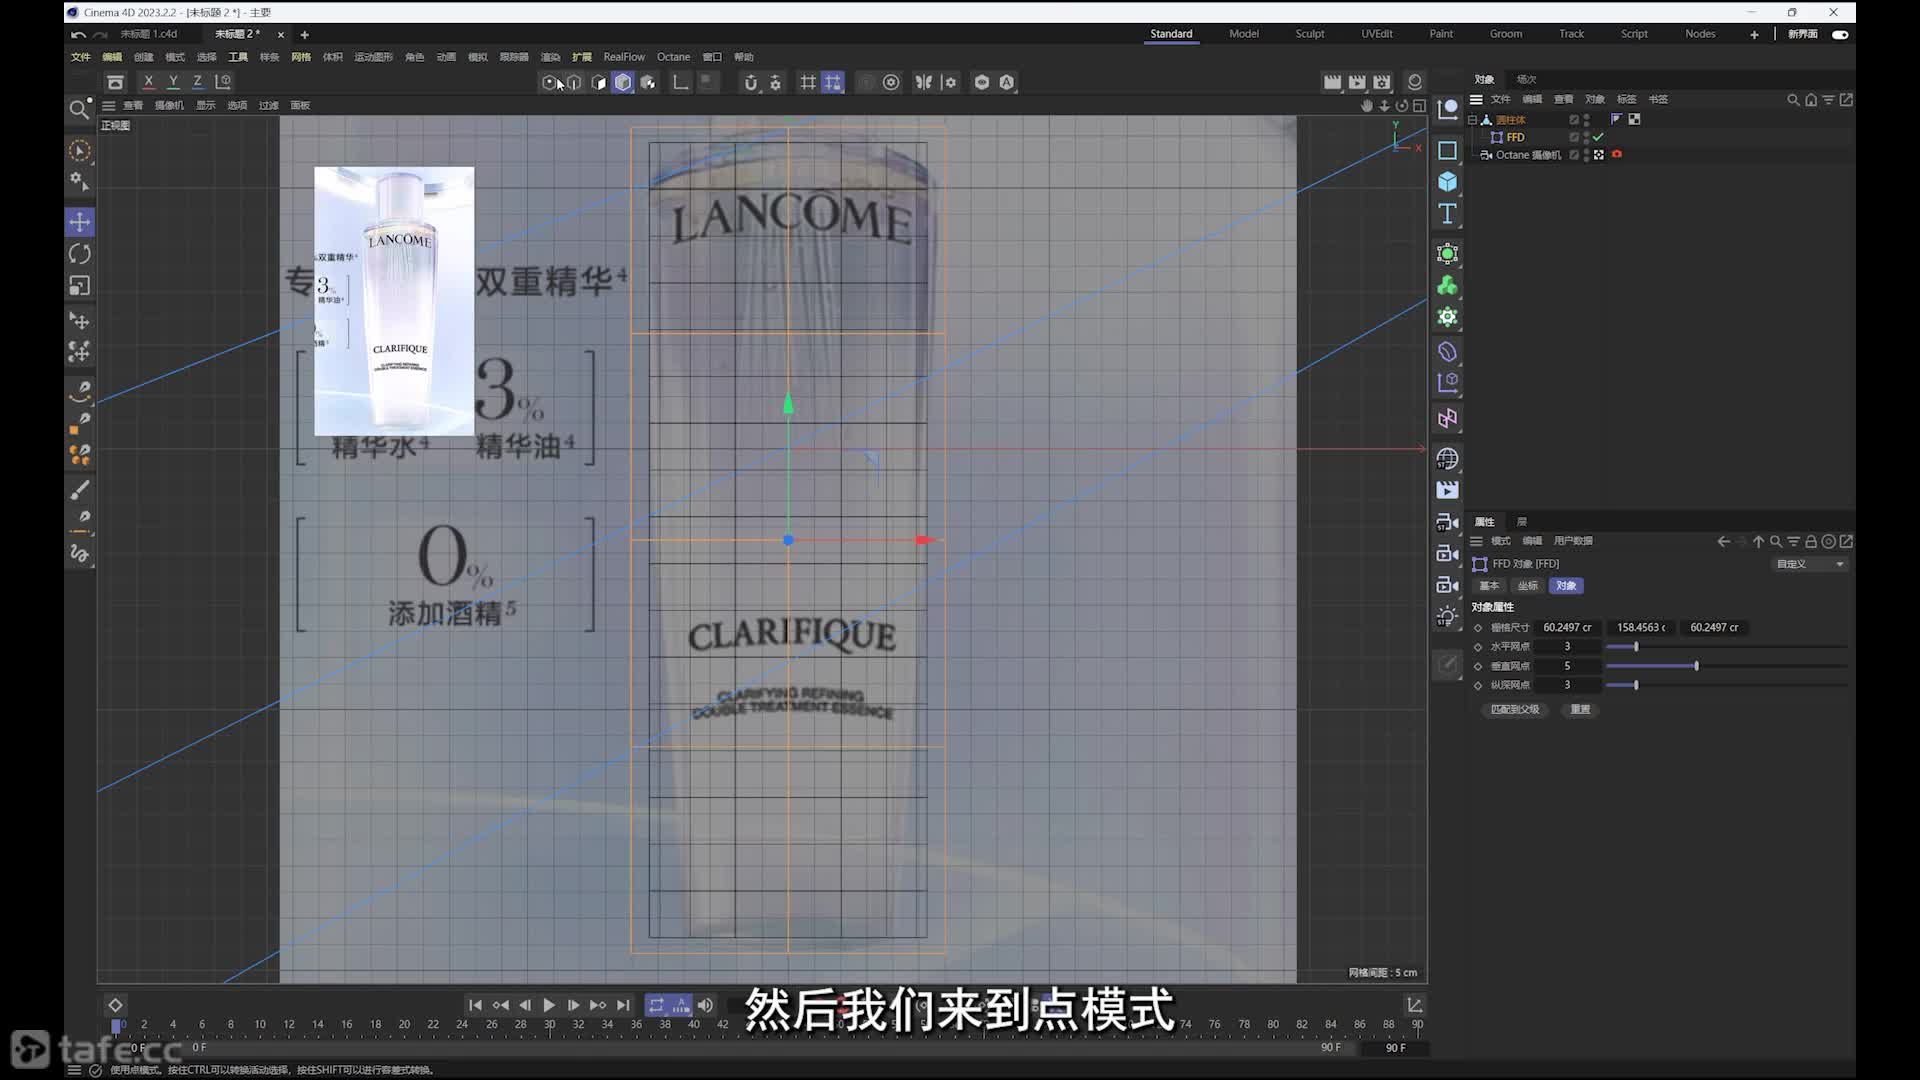Toggle the active snap grid icon
This screenshot has width=1920, height=1080.
click(x=833, y=83)
